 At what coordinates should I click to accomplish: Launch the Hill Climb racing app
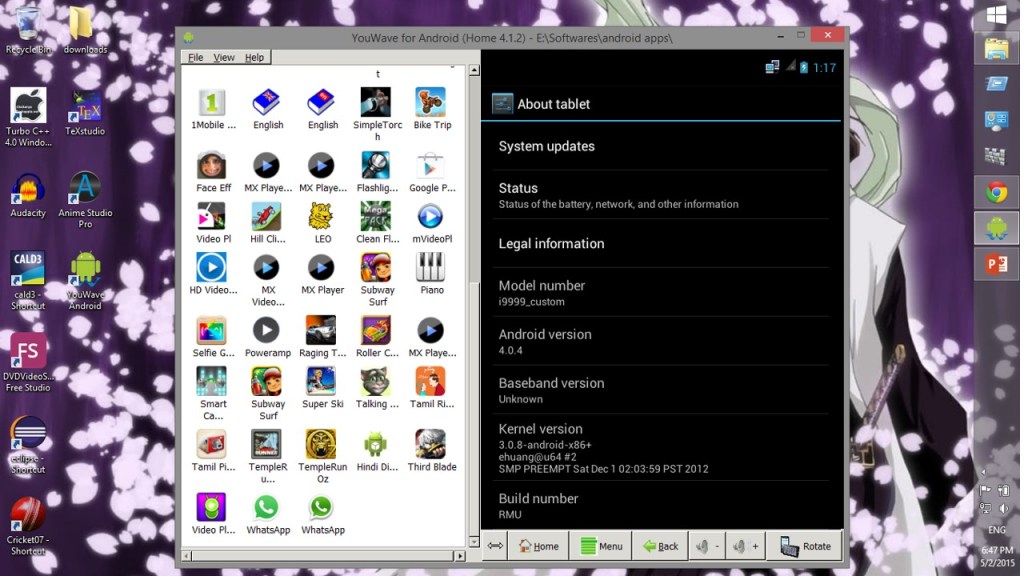[x=266, y=217]
